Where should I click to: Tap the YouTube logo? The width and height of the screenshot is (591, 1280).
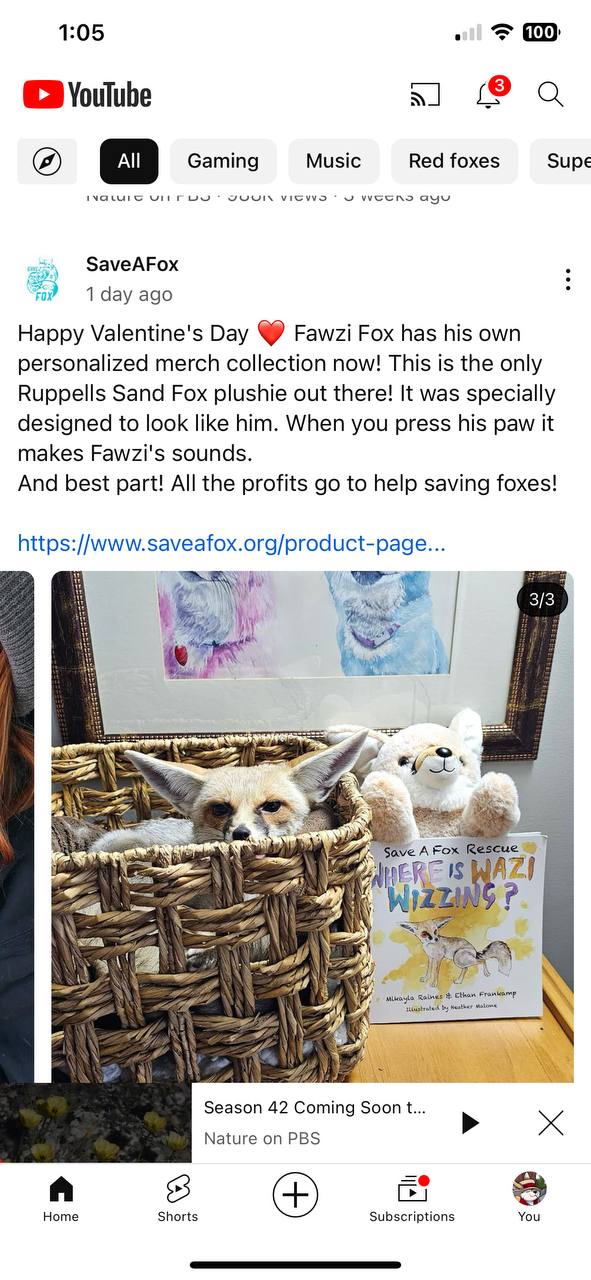tap(87, 95)
